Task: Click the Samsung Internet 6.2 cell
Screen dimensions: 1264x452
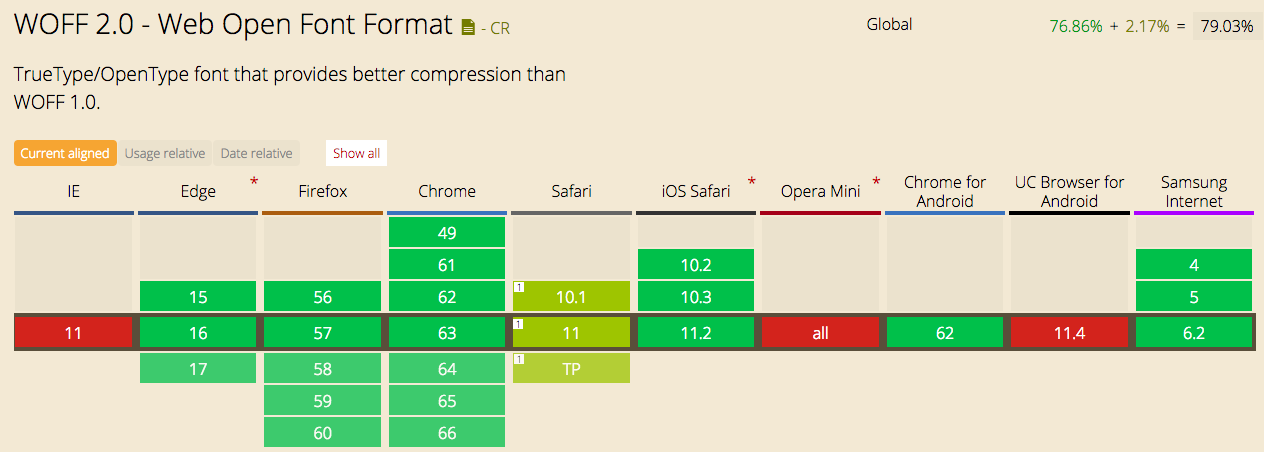Action: [1193, 333]
